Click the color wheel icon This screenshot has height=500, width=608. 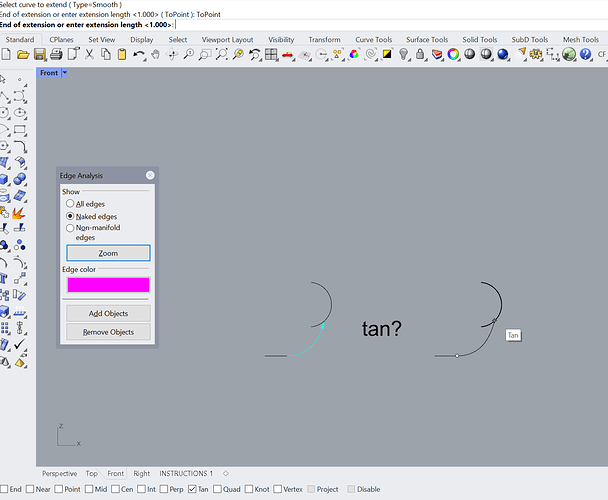pos(453,54)
